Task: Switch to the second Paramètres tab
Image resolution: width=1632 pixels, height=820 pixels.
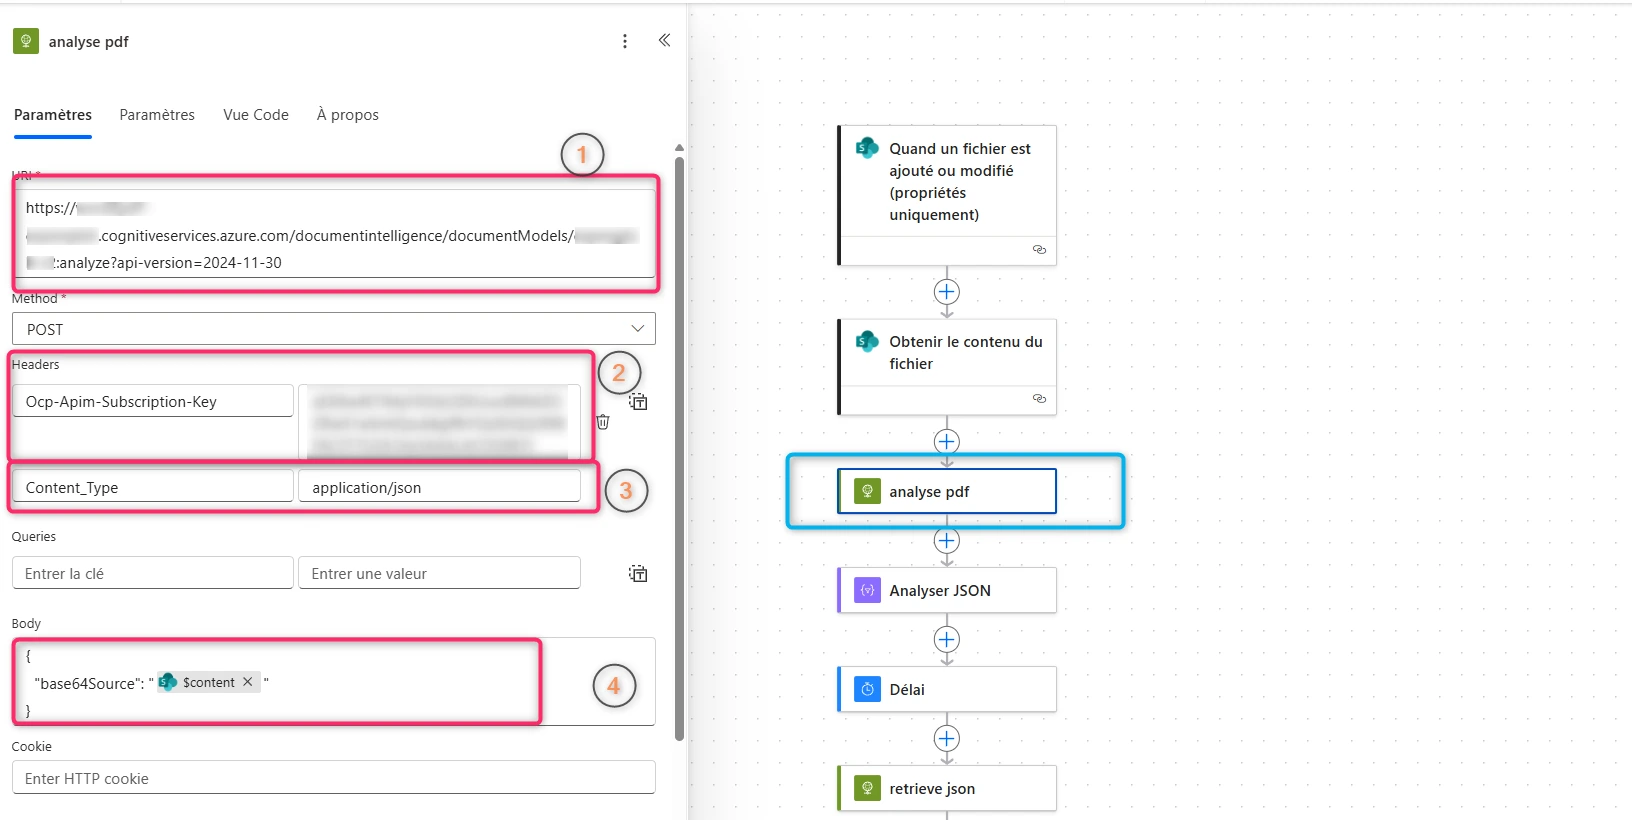Action: pos(157,115)
